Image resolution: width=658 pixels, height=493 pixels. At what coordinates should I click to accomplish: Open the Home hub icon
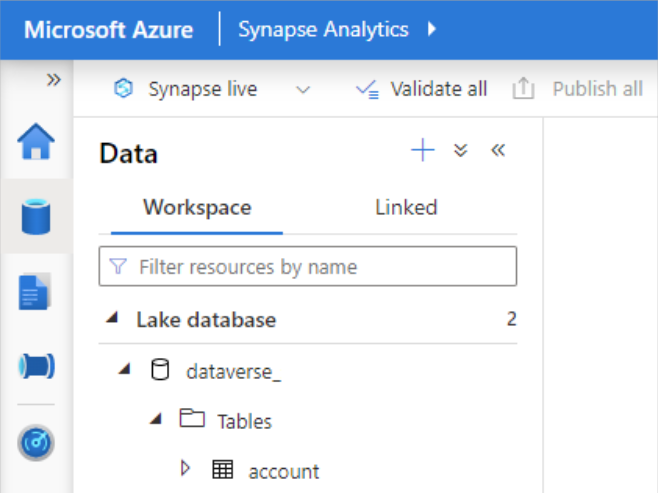point(36,143)
